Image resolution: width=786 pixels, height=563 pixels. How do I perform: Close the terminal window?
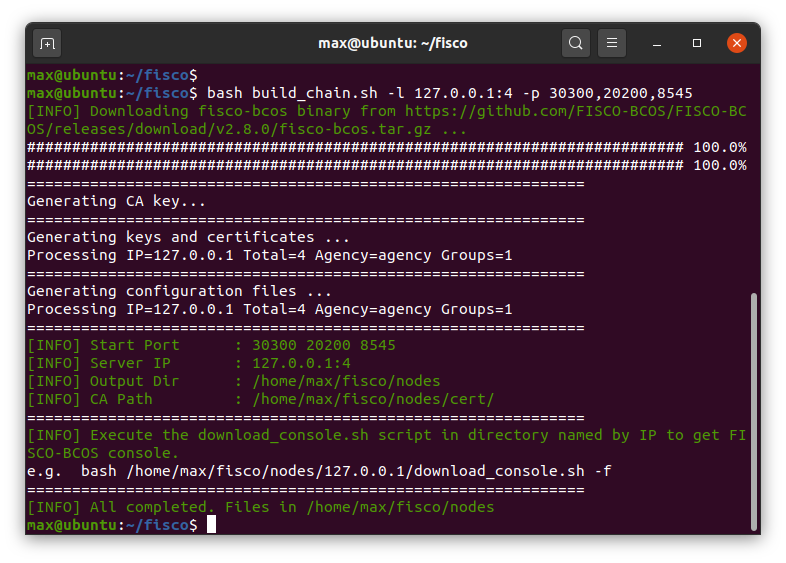pyautogui.click(x=737, y=43)
